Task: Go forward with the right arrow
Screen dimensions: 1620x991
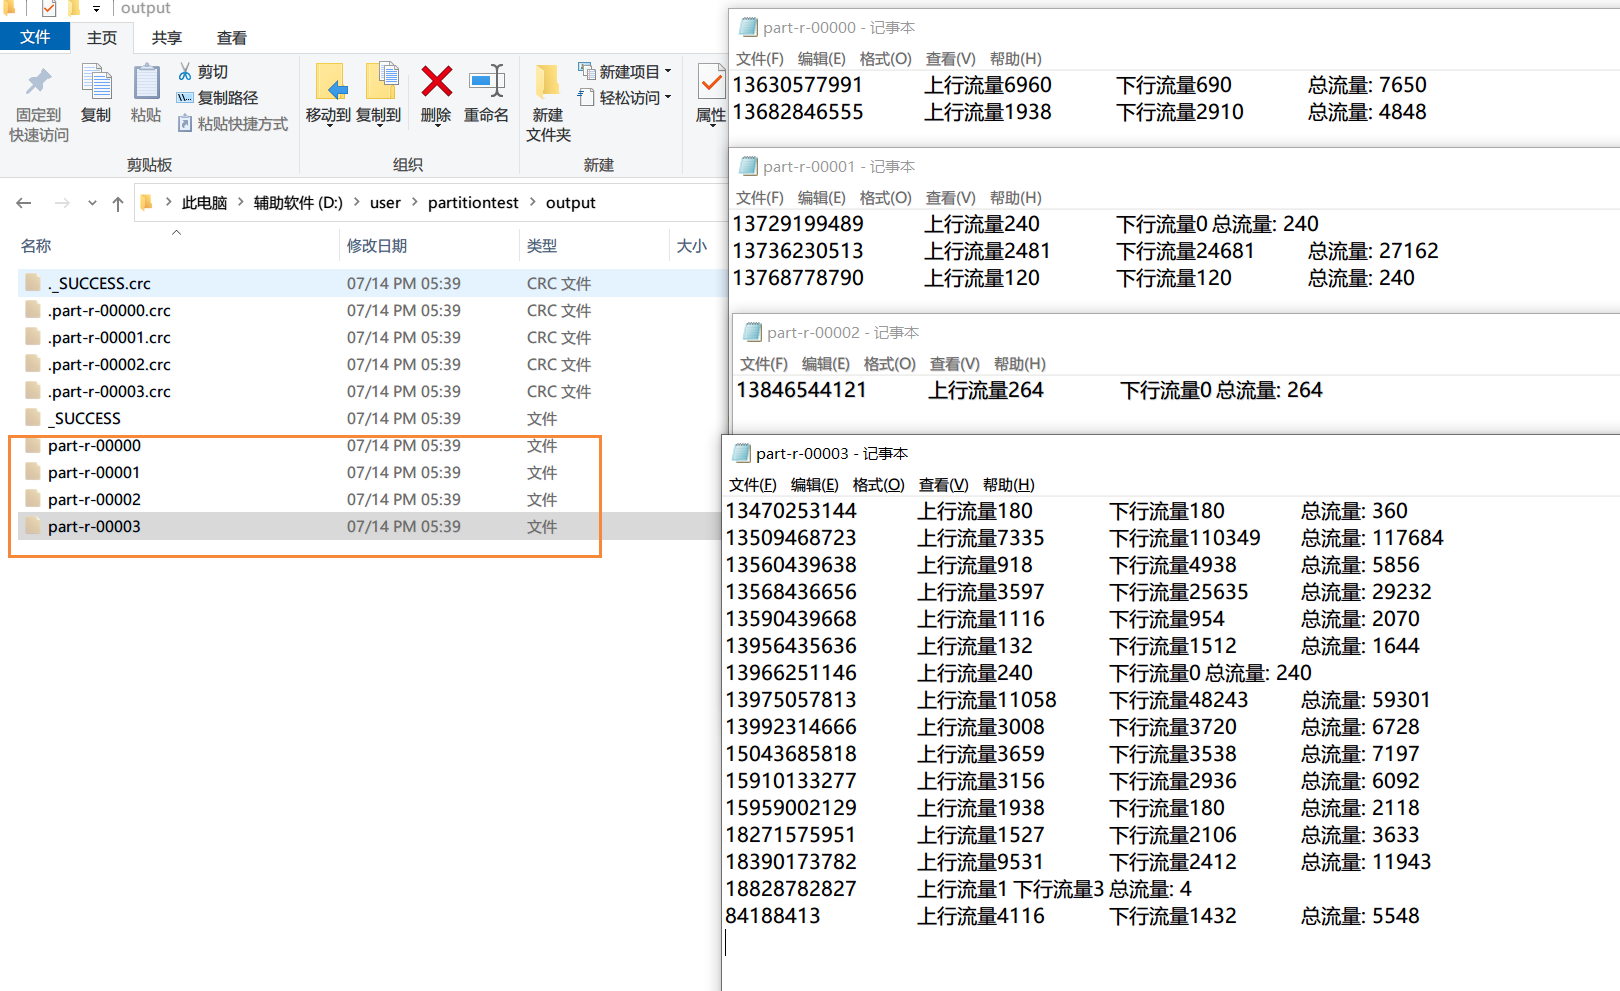Action: [x=62, y=203]
